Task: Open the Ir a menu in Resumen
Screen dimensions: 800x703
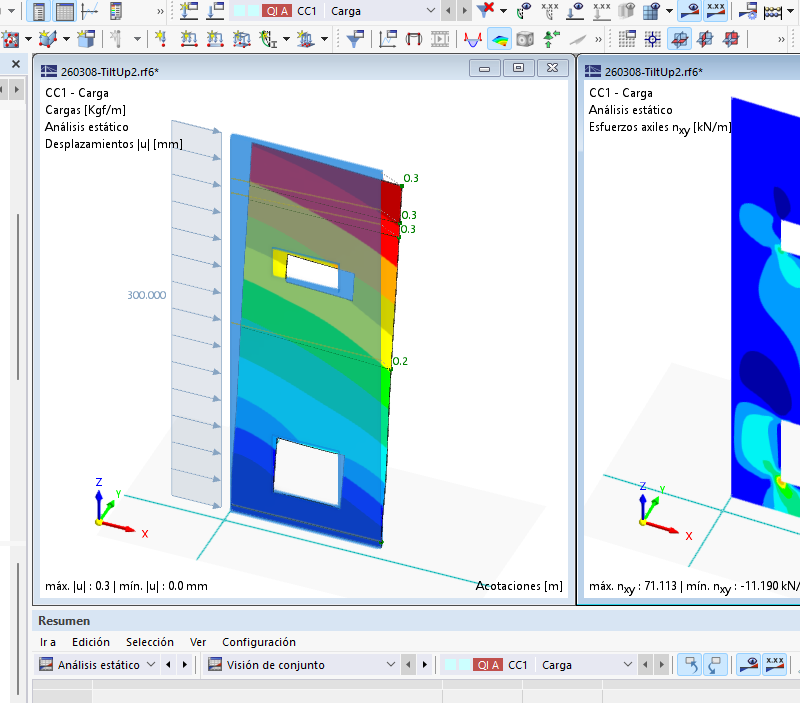Action: (x=47, y=642)
